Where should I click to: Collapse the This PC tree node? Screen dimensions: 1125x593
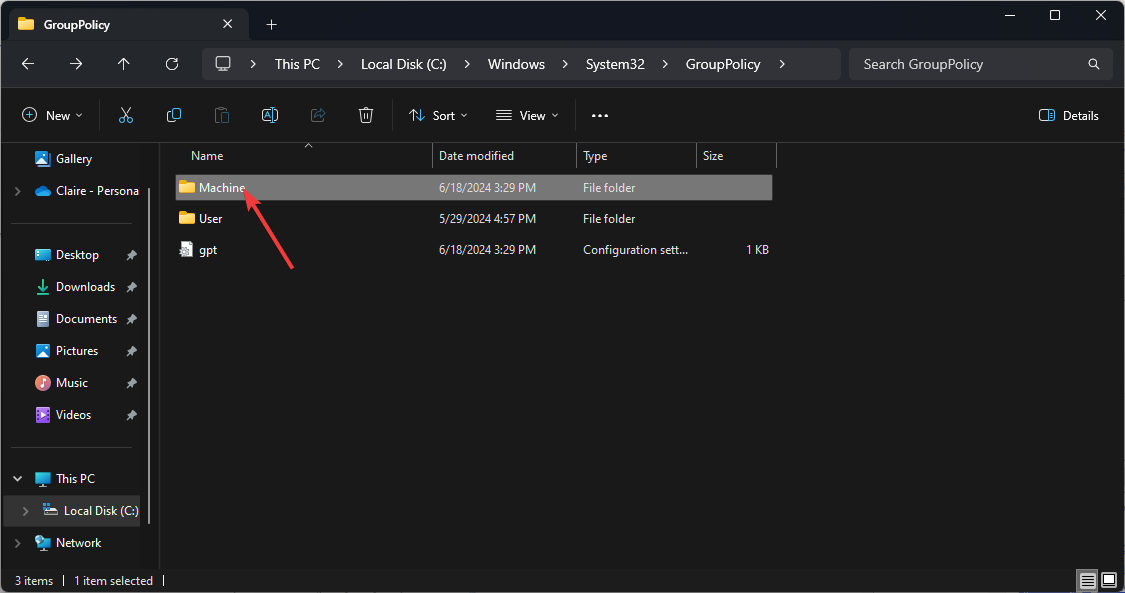(x=17, y=479)
